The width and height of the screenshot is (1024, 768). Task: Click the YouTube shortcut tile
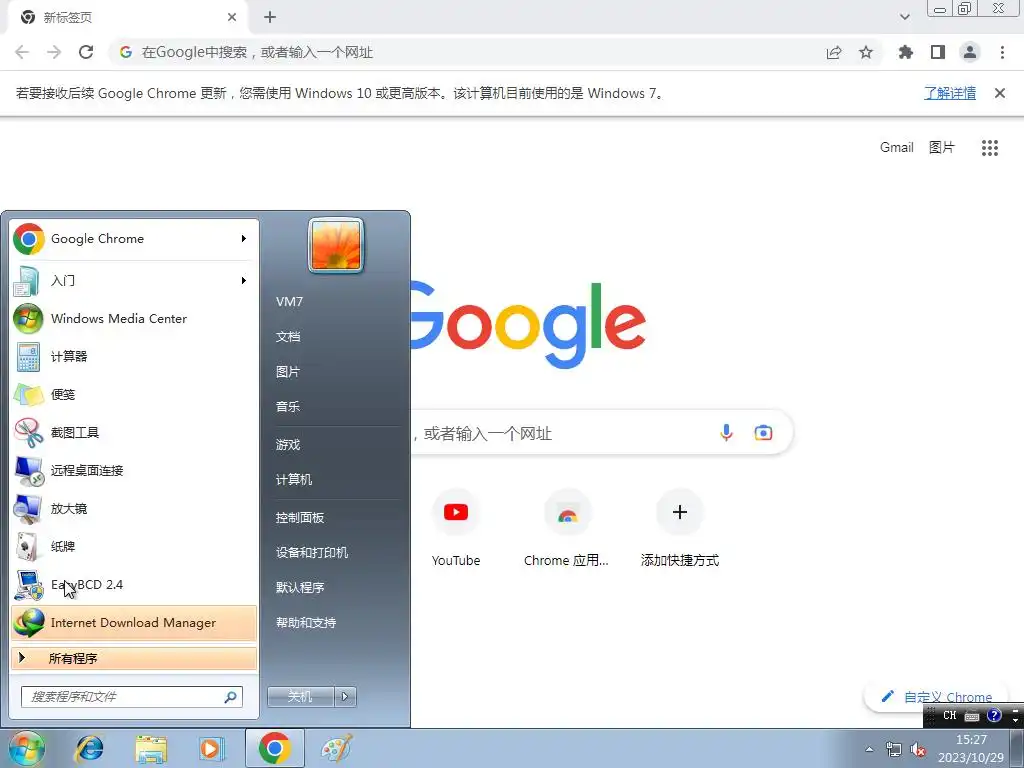(456, 530)
